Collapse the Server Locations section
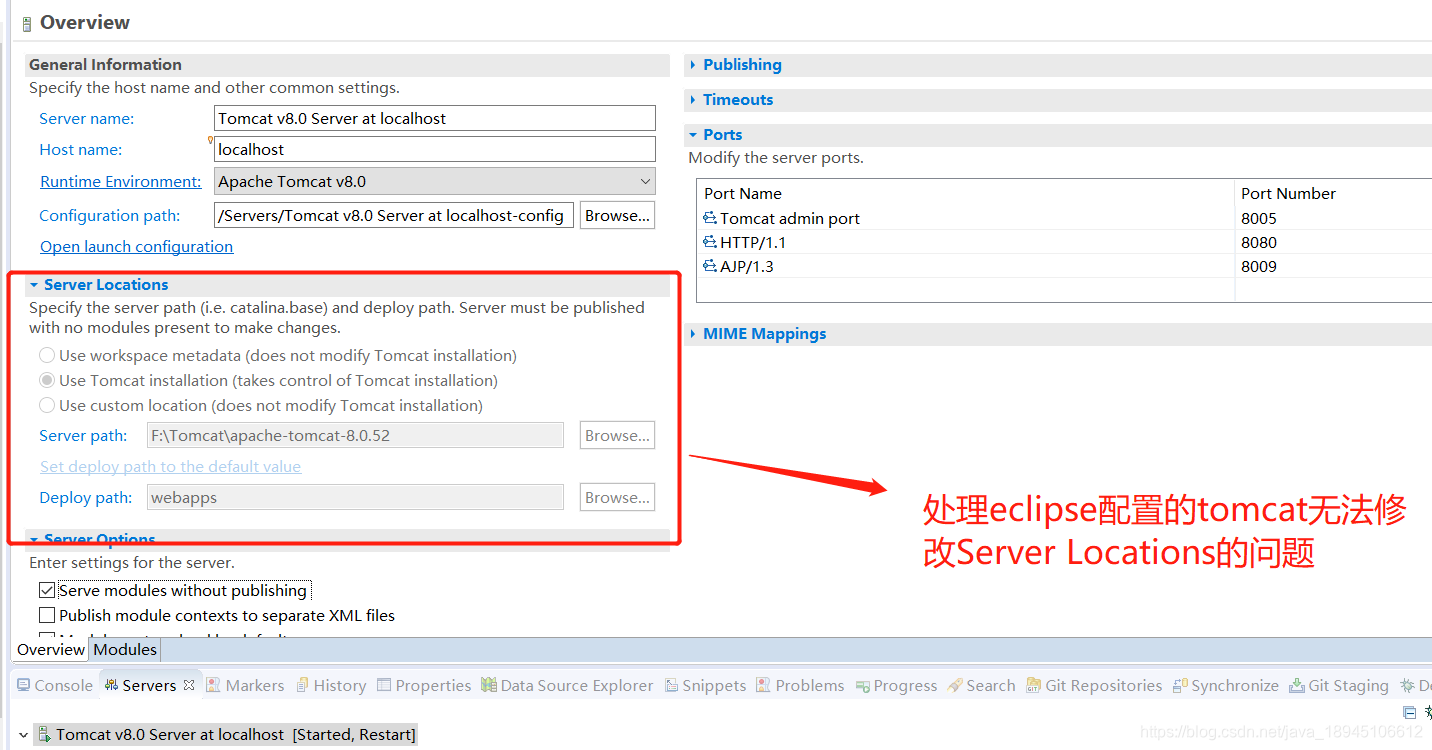1432x750 pixels. tap(34, 285)
